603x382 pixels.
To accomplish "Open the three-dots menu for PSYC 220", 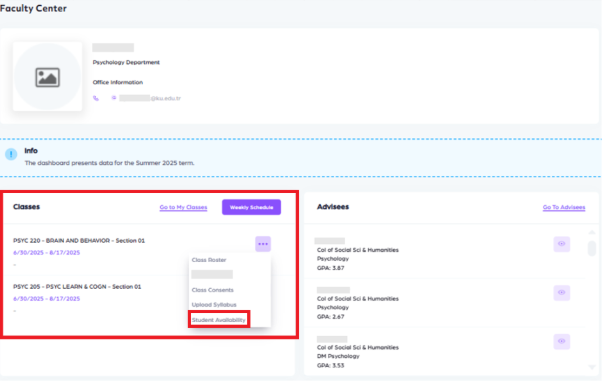I will [x=263, y=244].
